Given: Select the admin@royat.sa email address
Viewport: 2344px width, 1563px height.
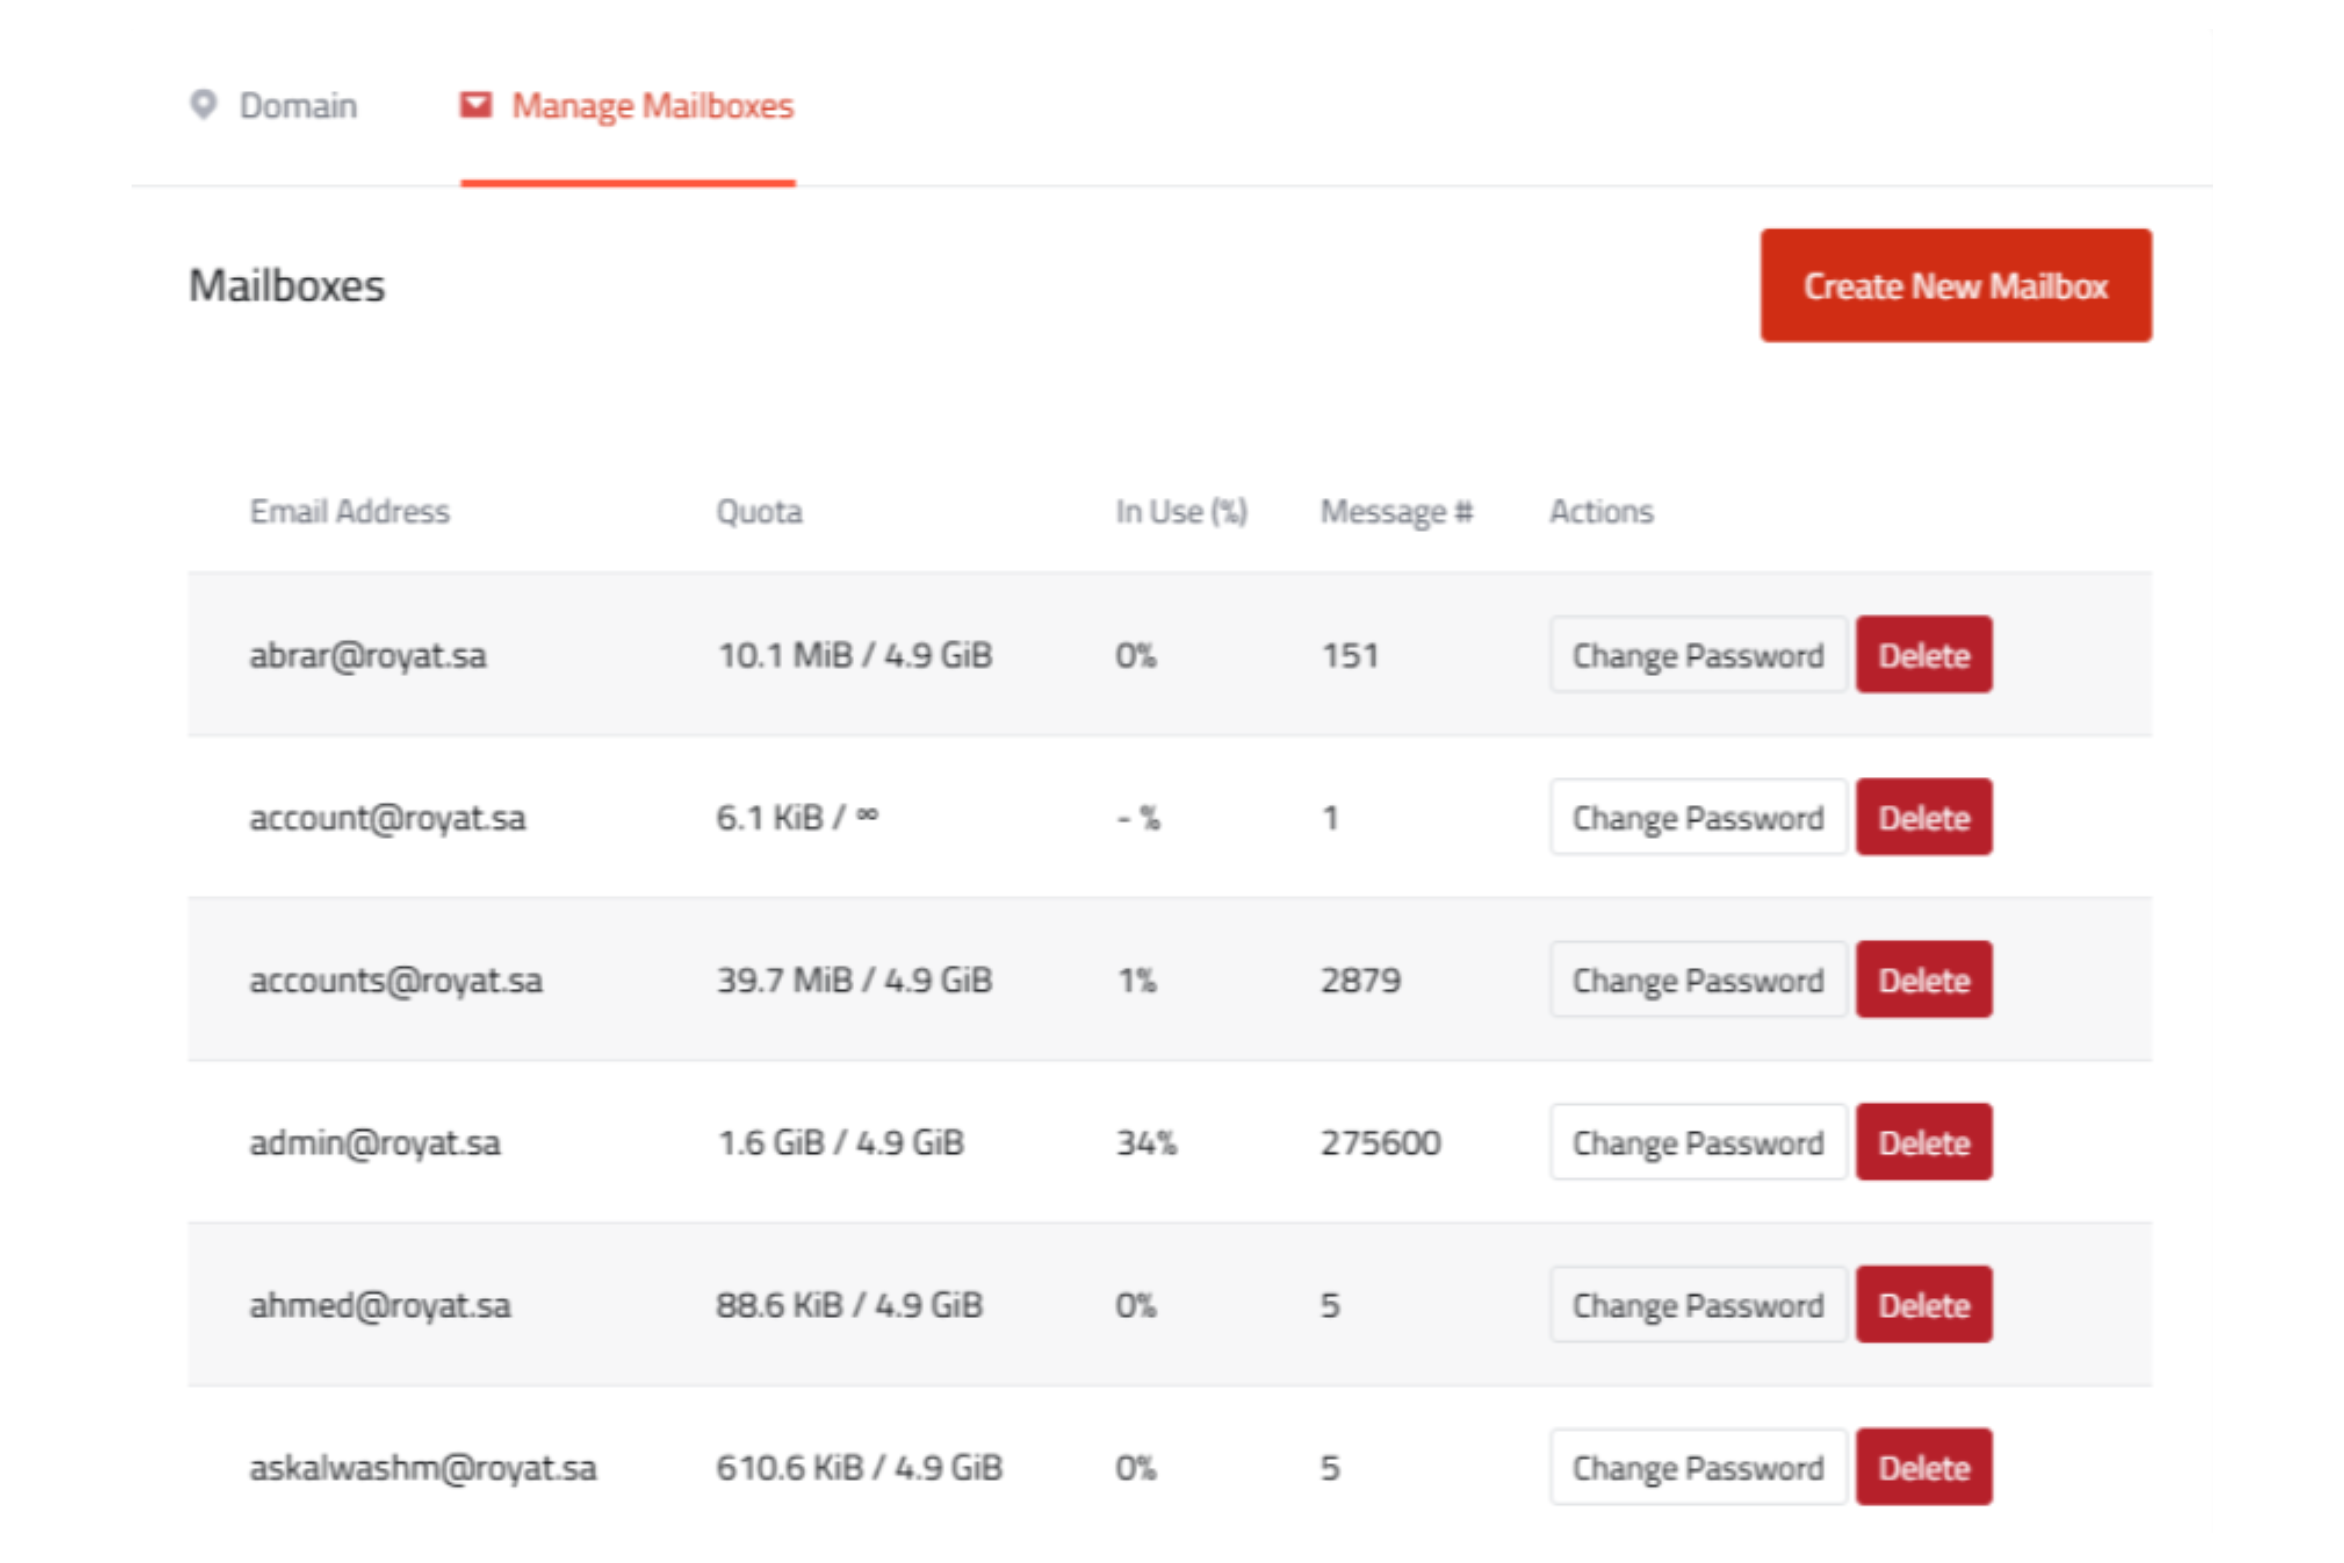Looking at the screenshot, I should point(374,1143).
